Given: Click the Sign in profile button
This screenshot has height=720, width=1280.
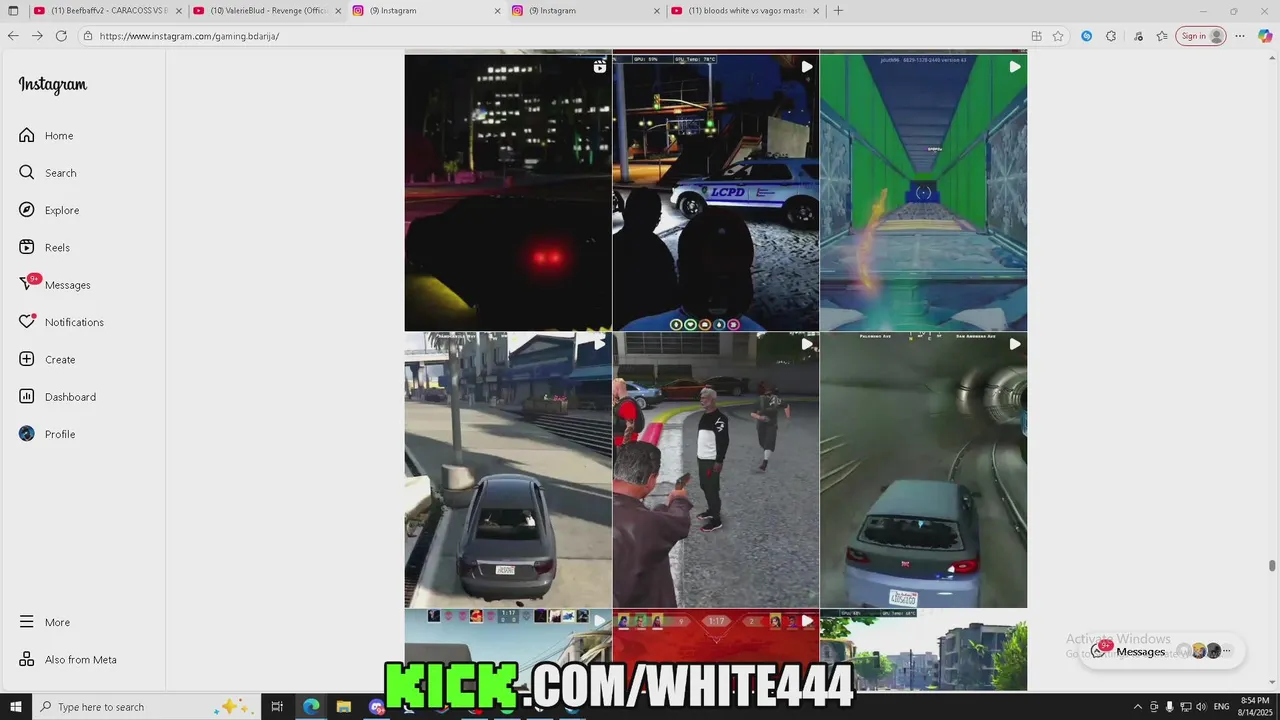Looking at the screenshot, I should 1201,36.
